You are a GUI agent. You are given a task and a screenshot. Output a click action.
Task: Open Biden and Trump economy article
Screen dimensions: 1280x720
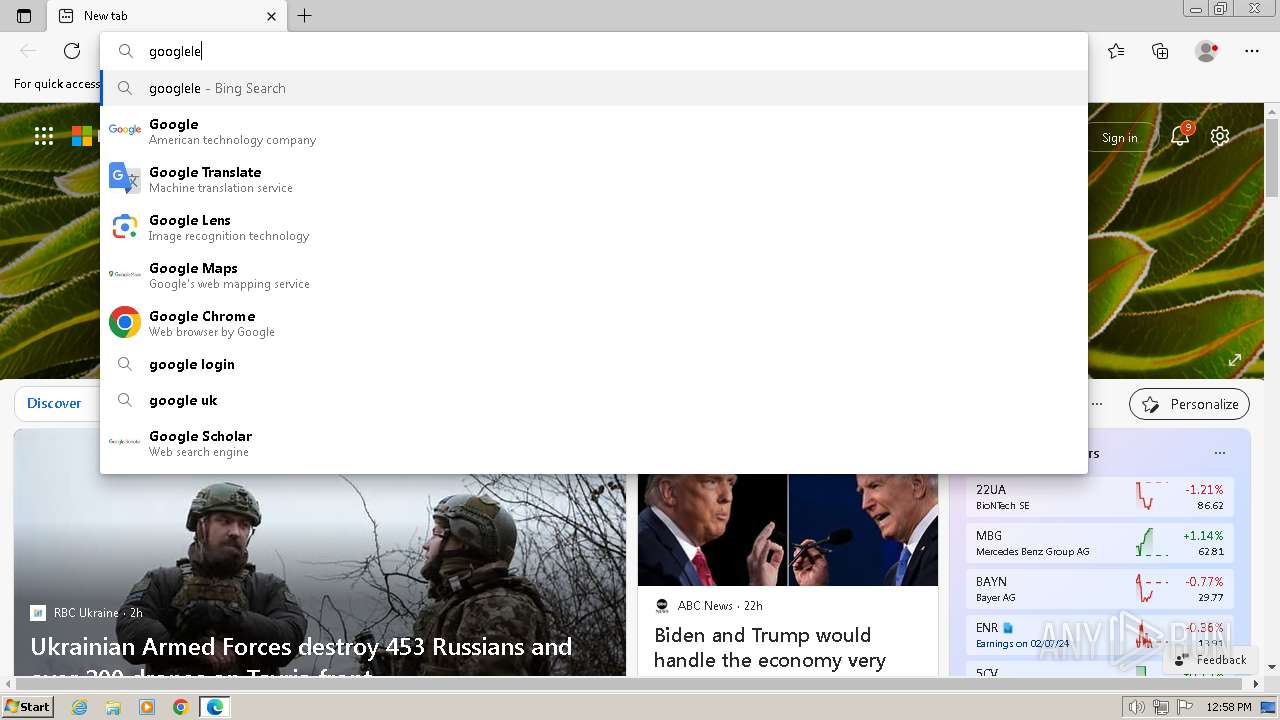(x=770, y=647)
